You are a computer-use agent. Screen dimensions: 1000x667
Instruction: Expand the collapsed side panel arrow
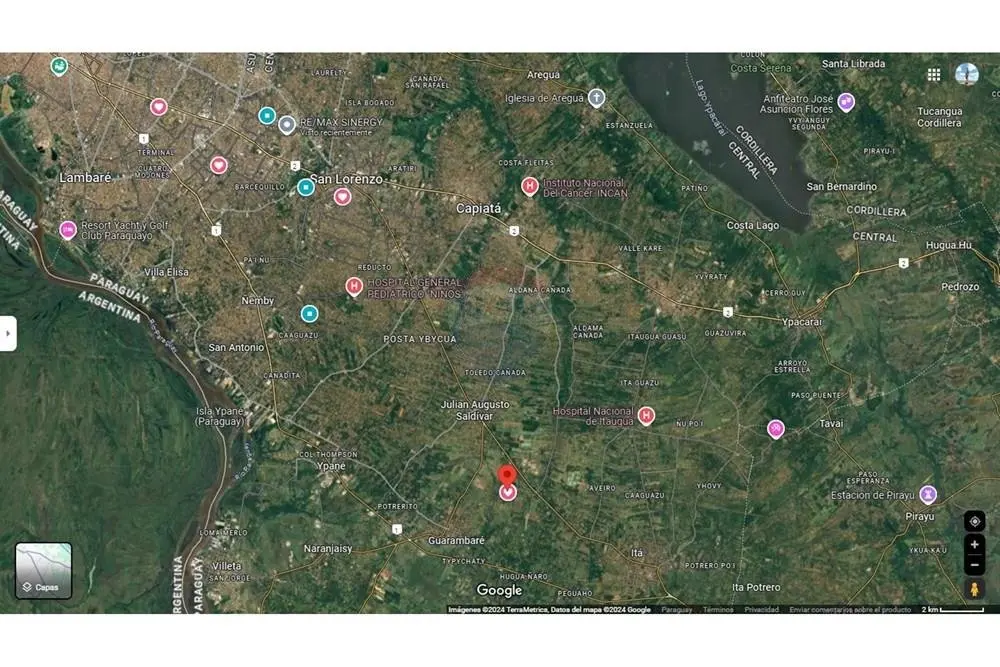click(8, 334)
